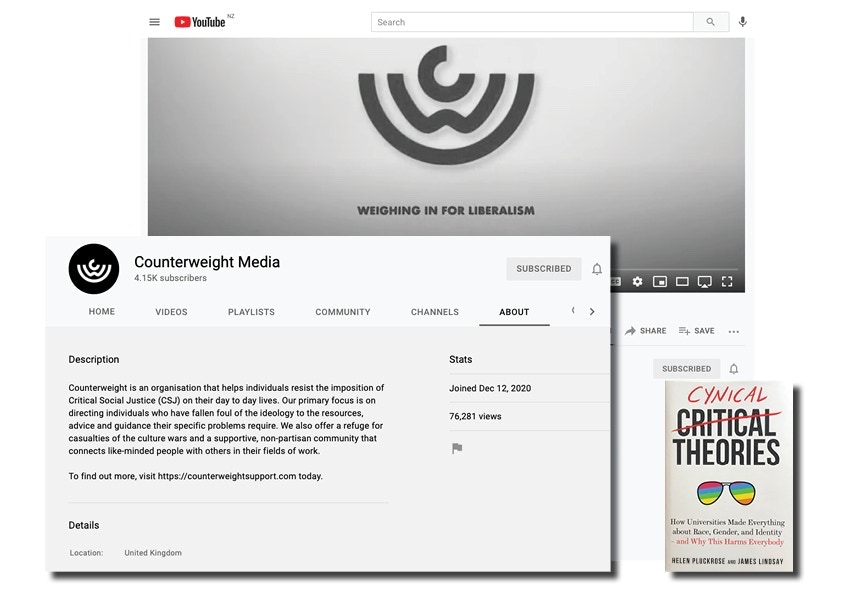The image size is (842, 595).
Task: Click the magnifier search button
Action: pyautogui.click(x=711, y=22)
